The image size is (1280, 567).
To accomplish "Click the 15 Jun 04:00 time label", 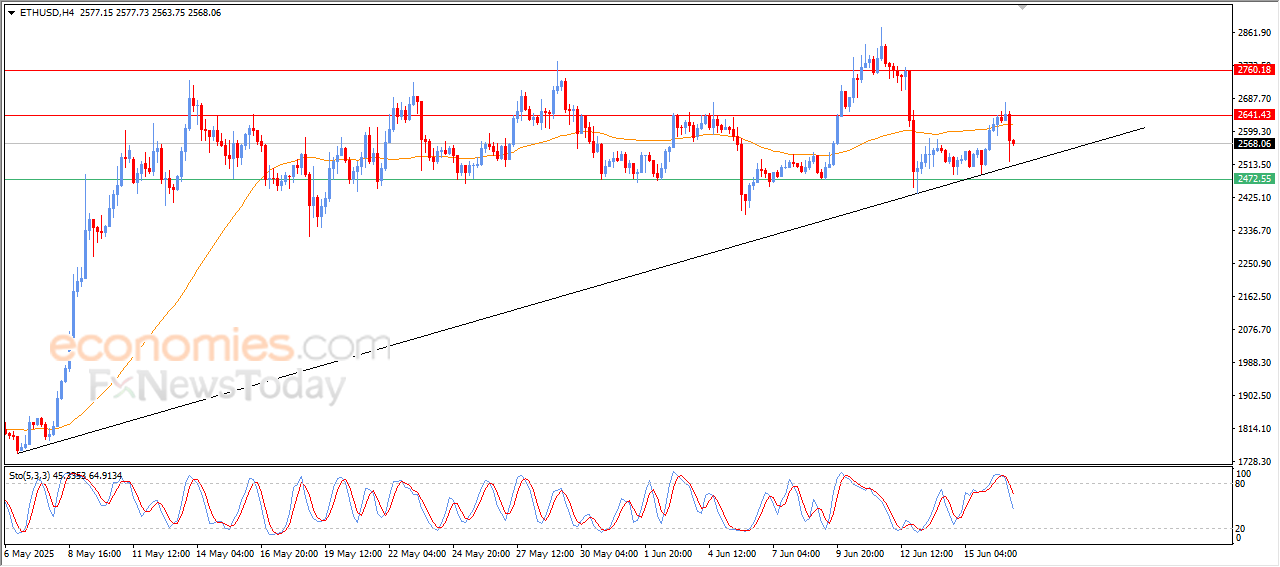I will (x=990, y=553).
